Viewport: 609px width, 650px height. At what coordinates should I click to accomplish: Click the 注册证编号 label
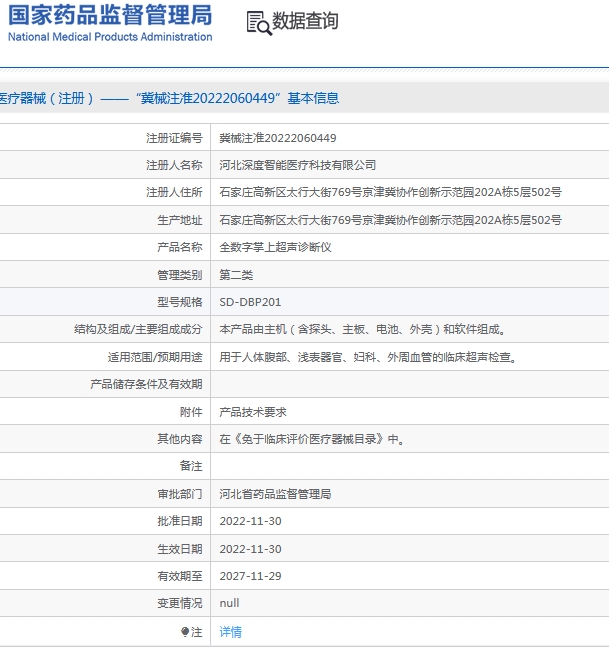click(x=174, y=138)
